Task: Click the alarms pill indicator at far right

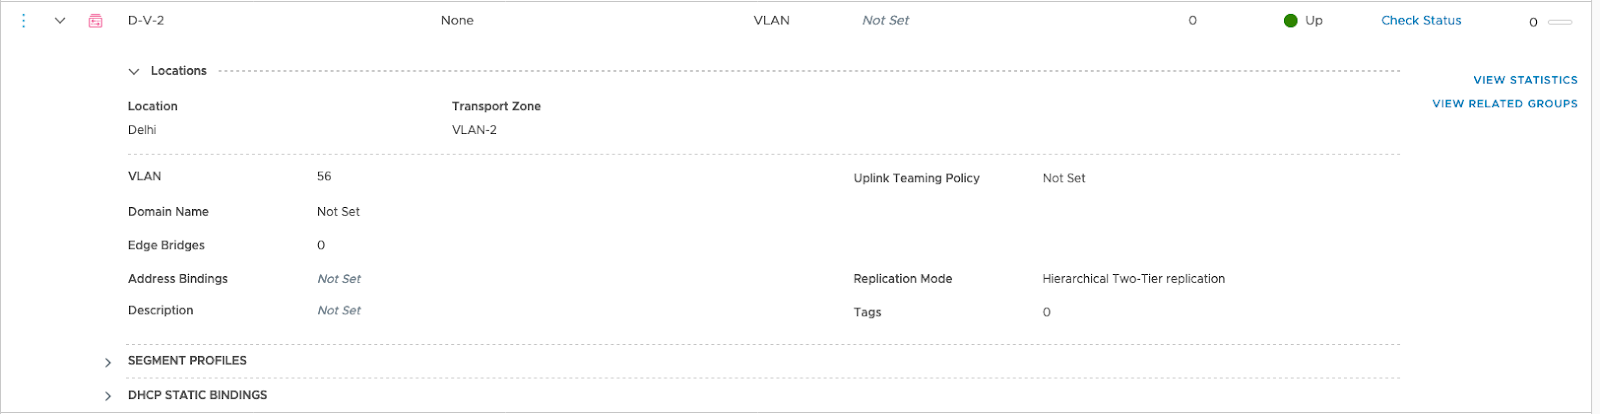Action: coord(1559,22)
